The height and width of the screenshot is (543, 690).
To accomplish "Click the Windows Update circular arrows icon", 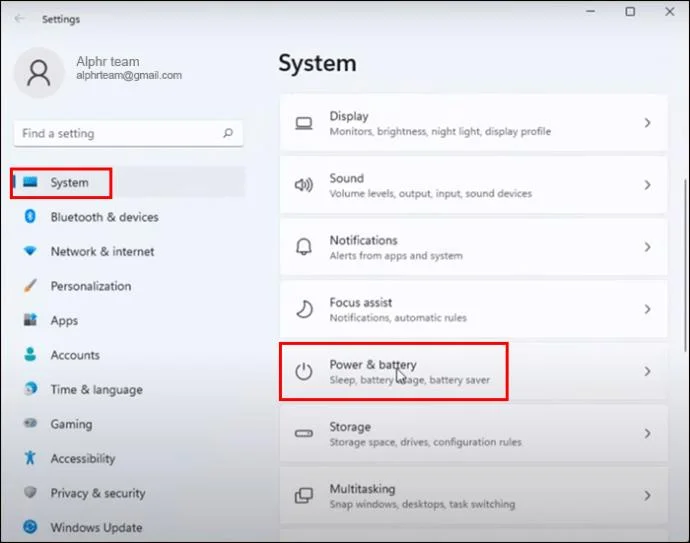I will pos(30,526).
